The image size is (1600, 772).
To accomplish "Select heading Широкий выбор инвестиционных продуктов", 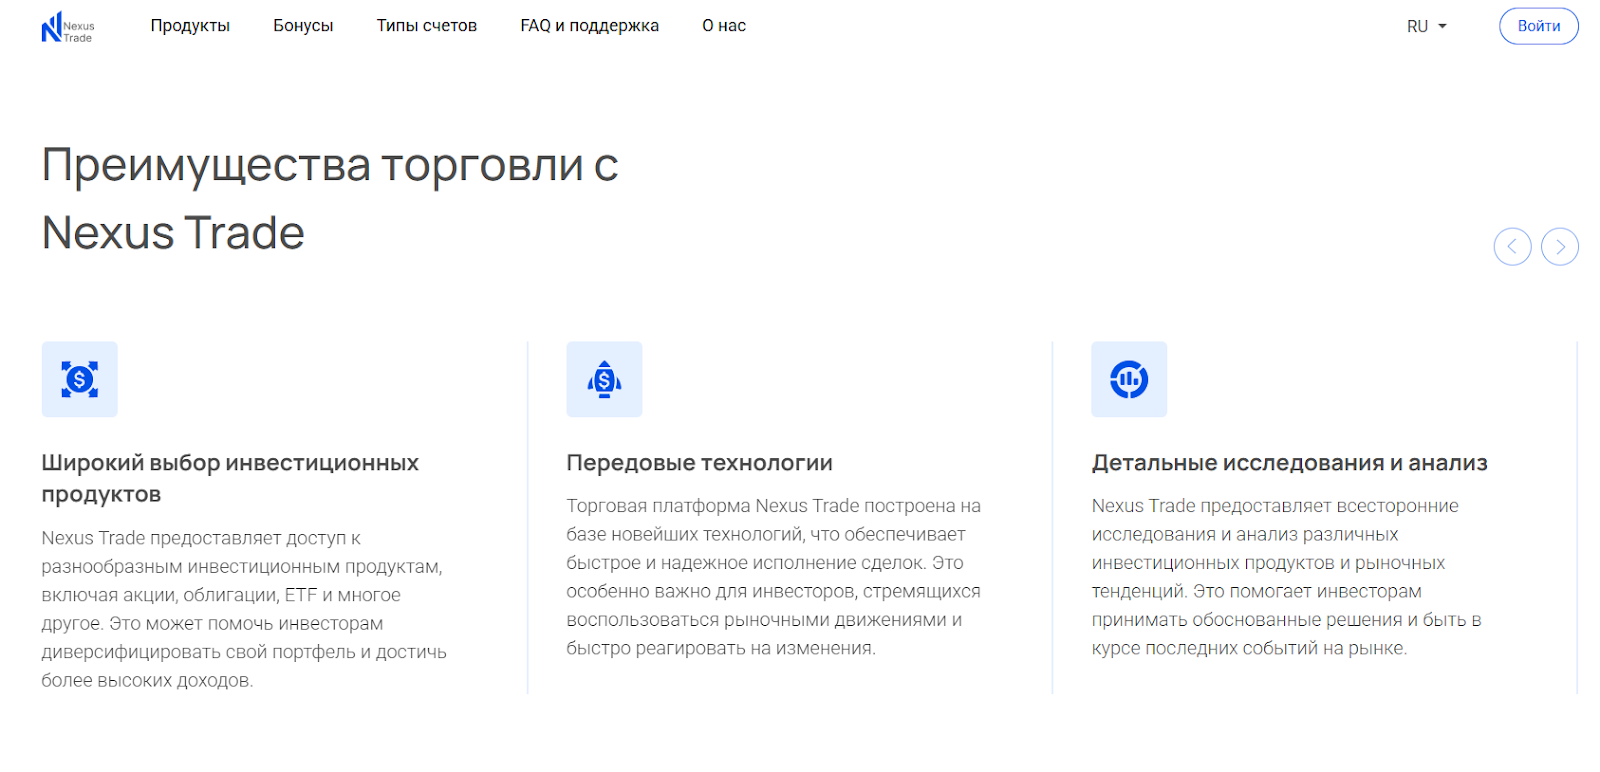I will [x=230, y=478].
